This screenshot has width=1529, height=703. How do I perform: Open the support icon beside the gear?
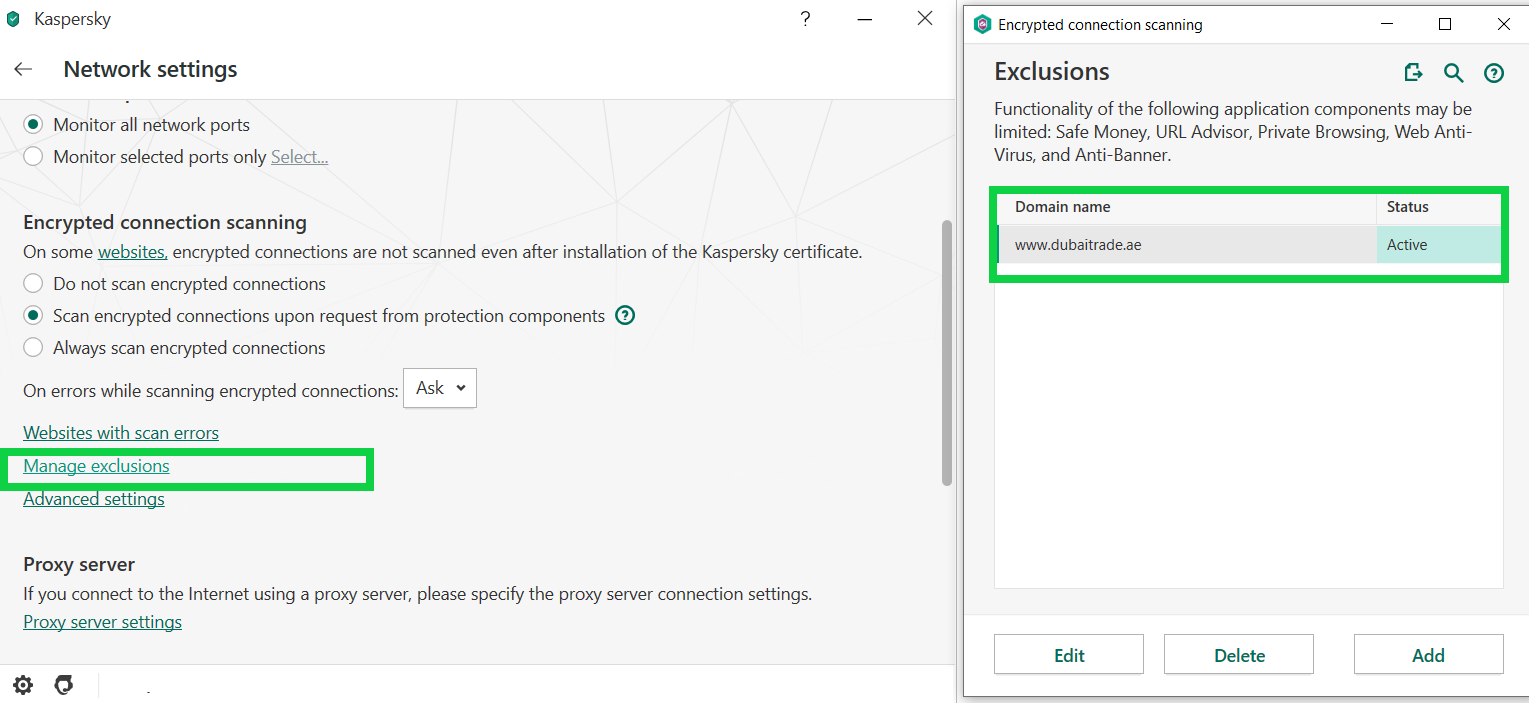click(x=64, y=685)
